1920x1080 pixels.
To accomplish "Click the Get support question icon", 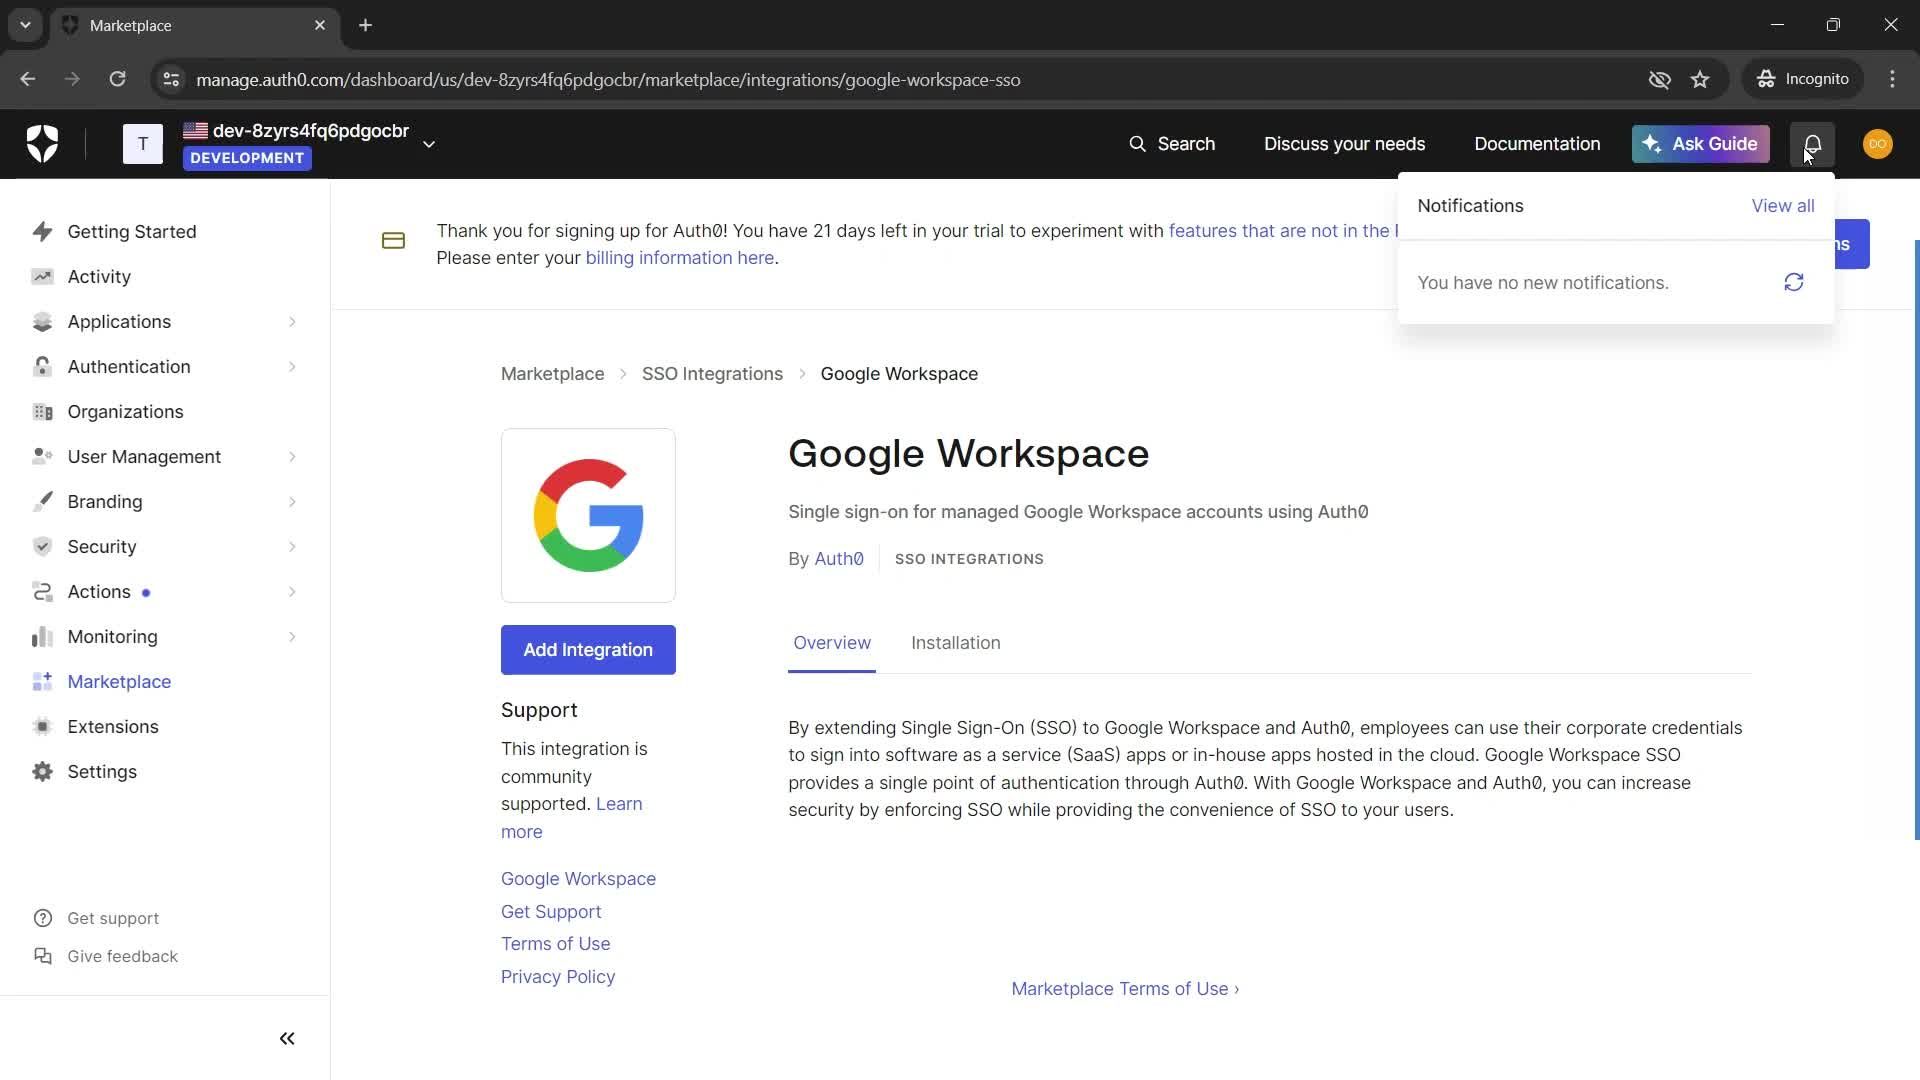I will [x=43, y=918].
